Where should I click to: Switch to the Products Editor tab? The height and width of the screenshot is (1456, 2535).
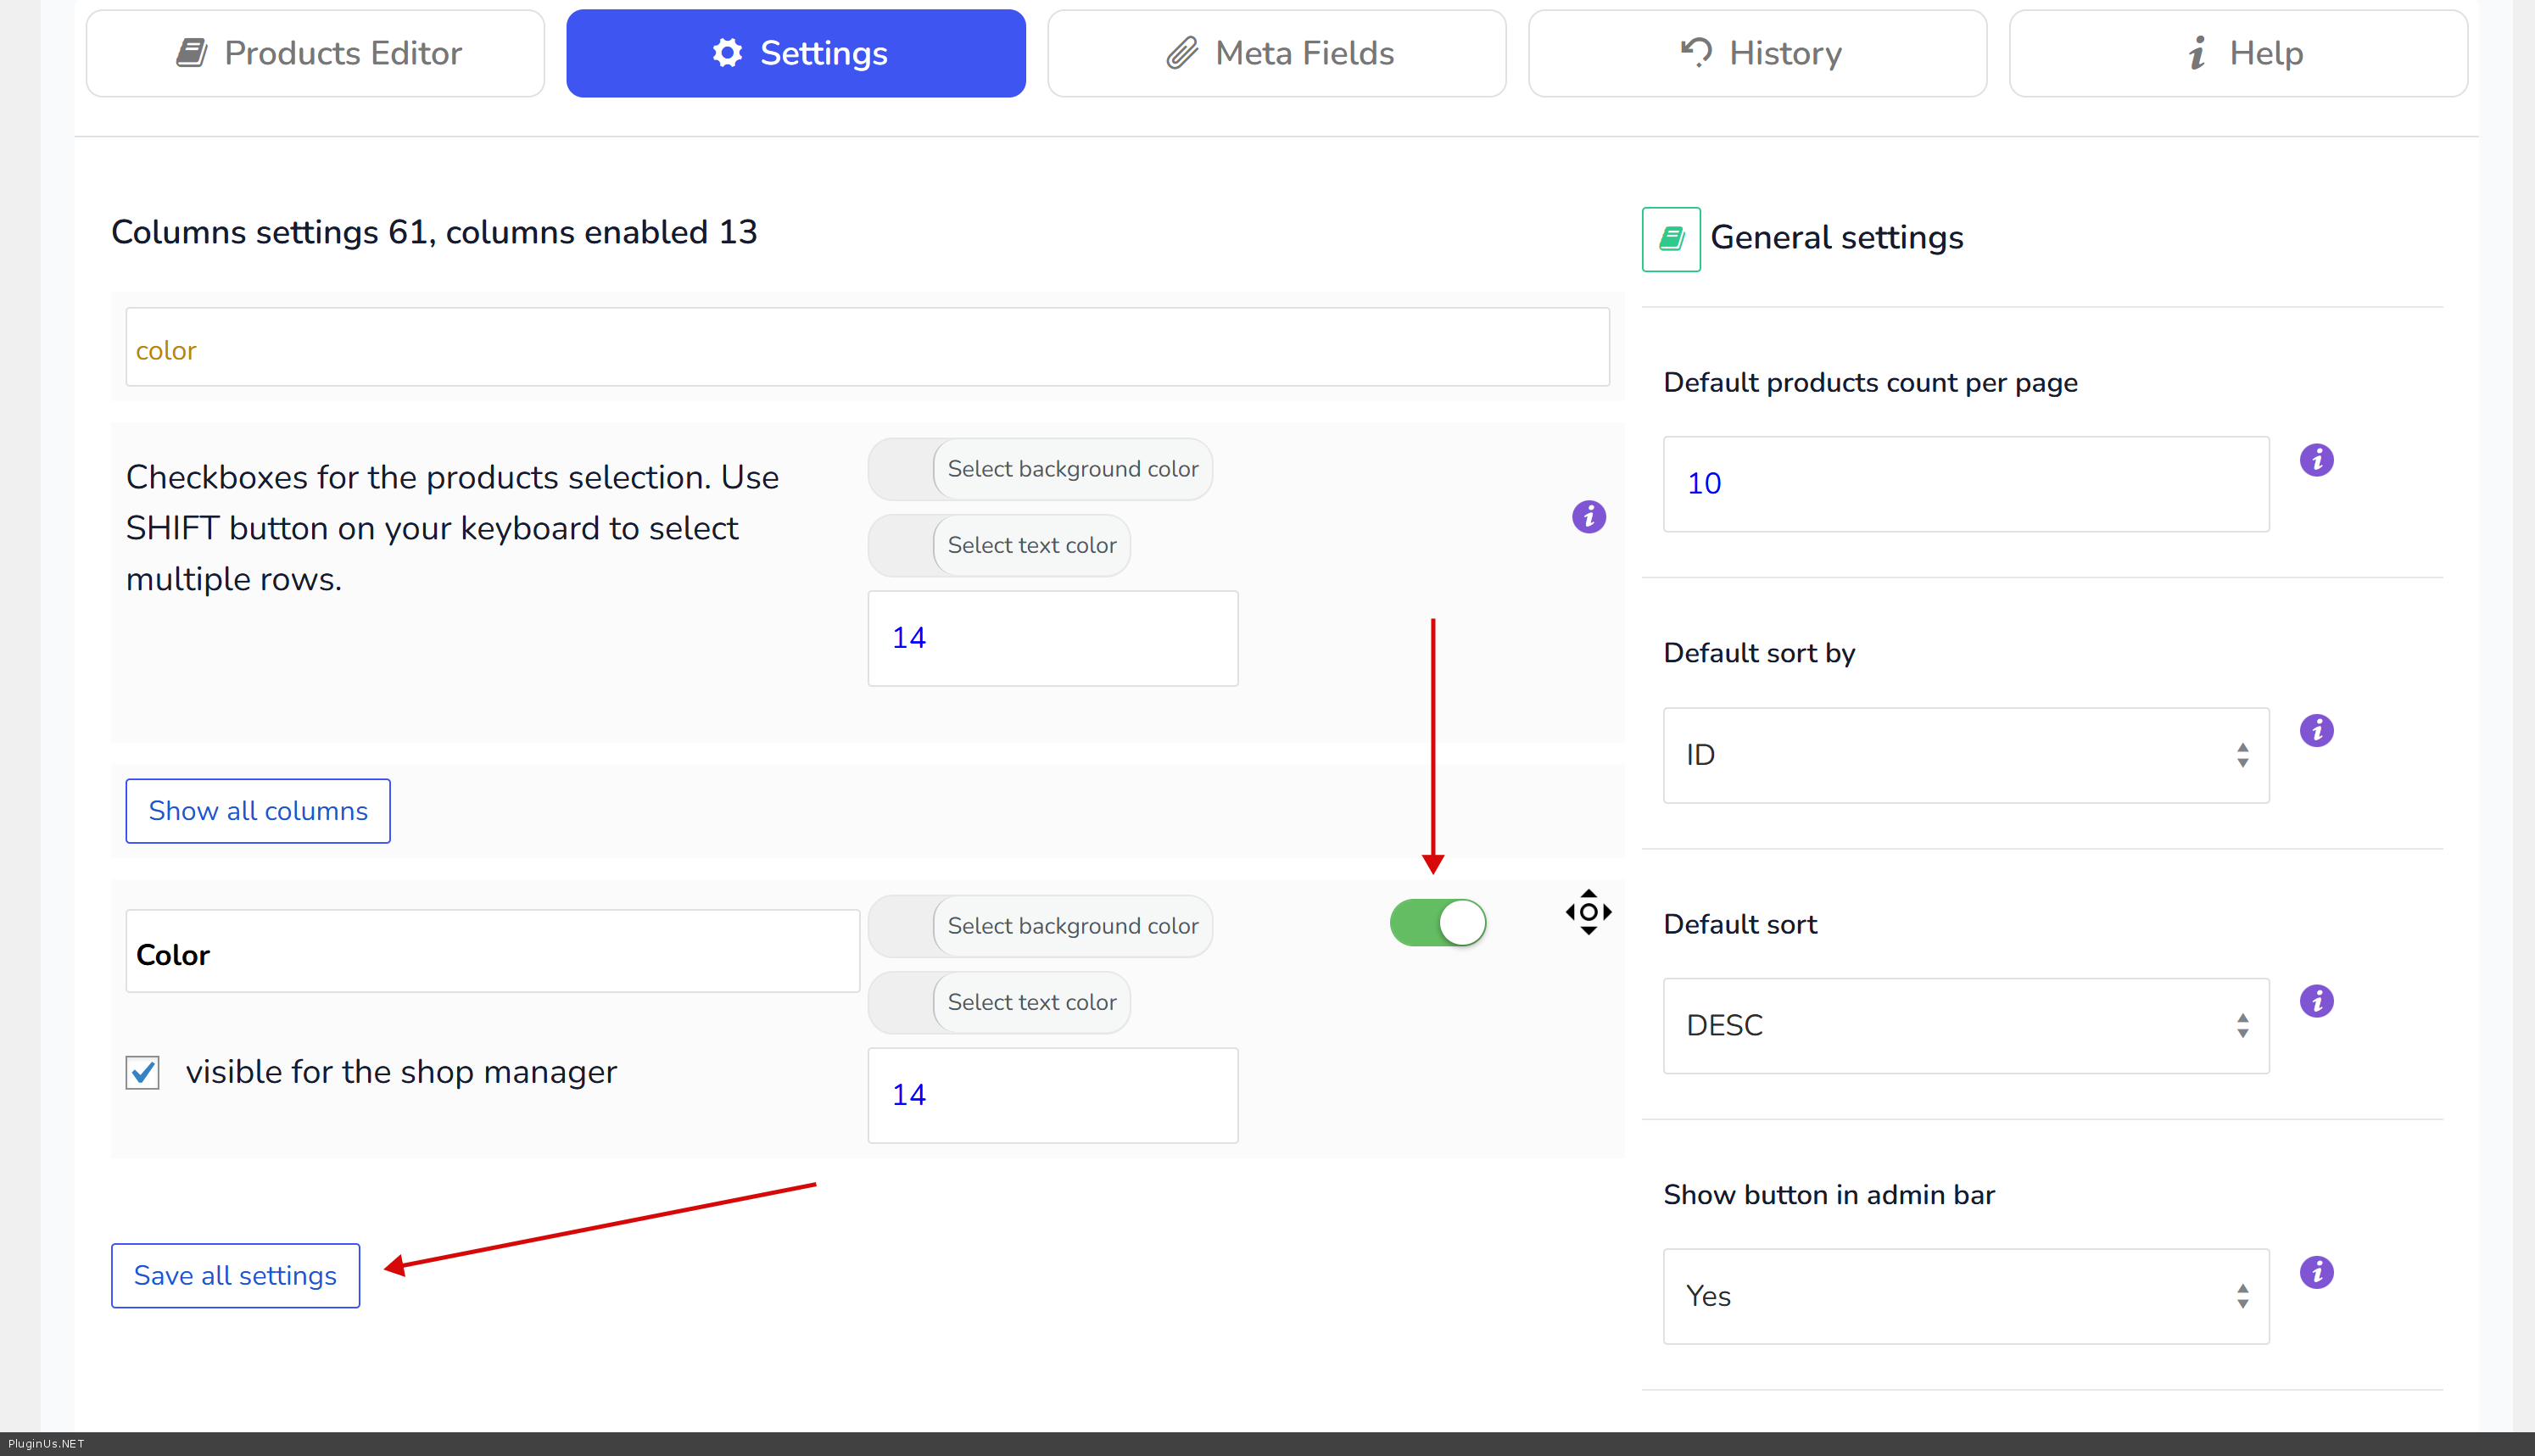[315, 53]
